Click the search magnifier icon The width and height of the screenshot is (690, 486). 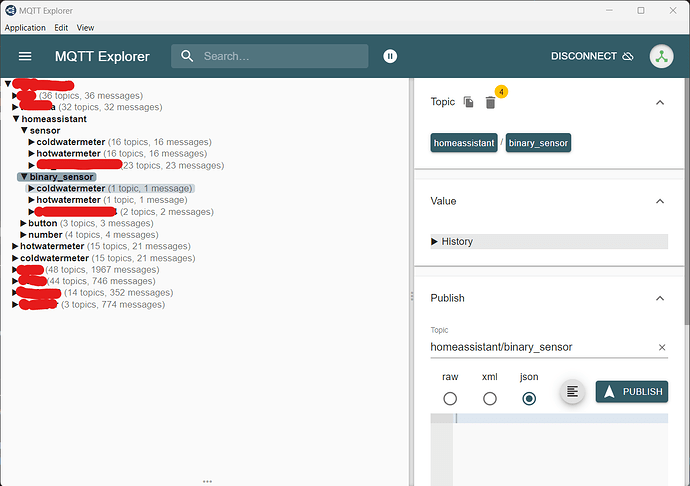[187, 56]
